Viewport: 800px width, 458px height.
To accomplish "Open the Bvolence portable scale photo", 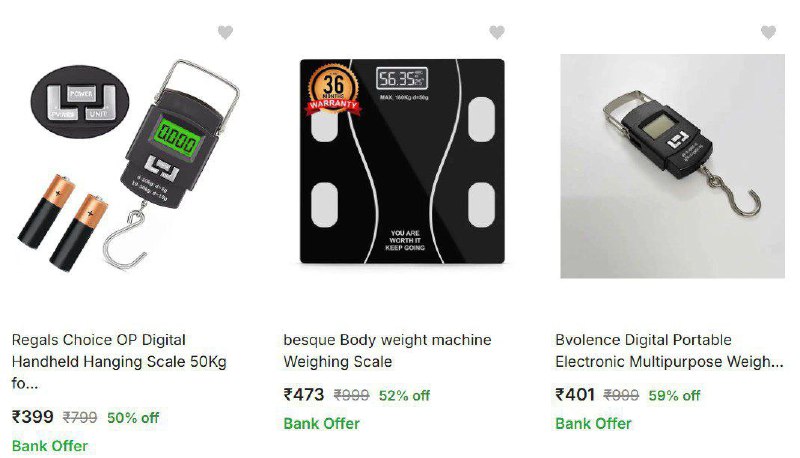I will click(672, 166).
